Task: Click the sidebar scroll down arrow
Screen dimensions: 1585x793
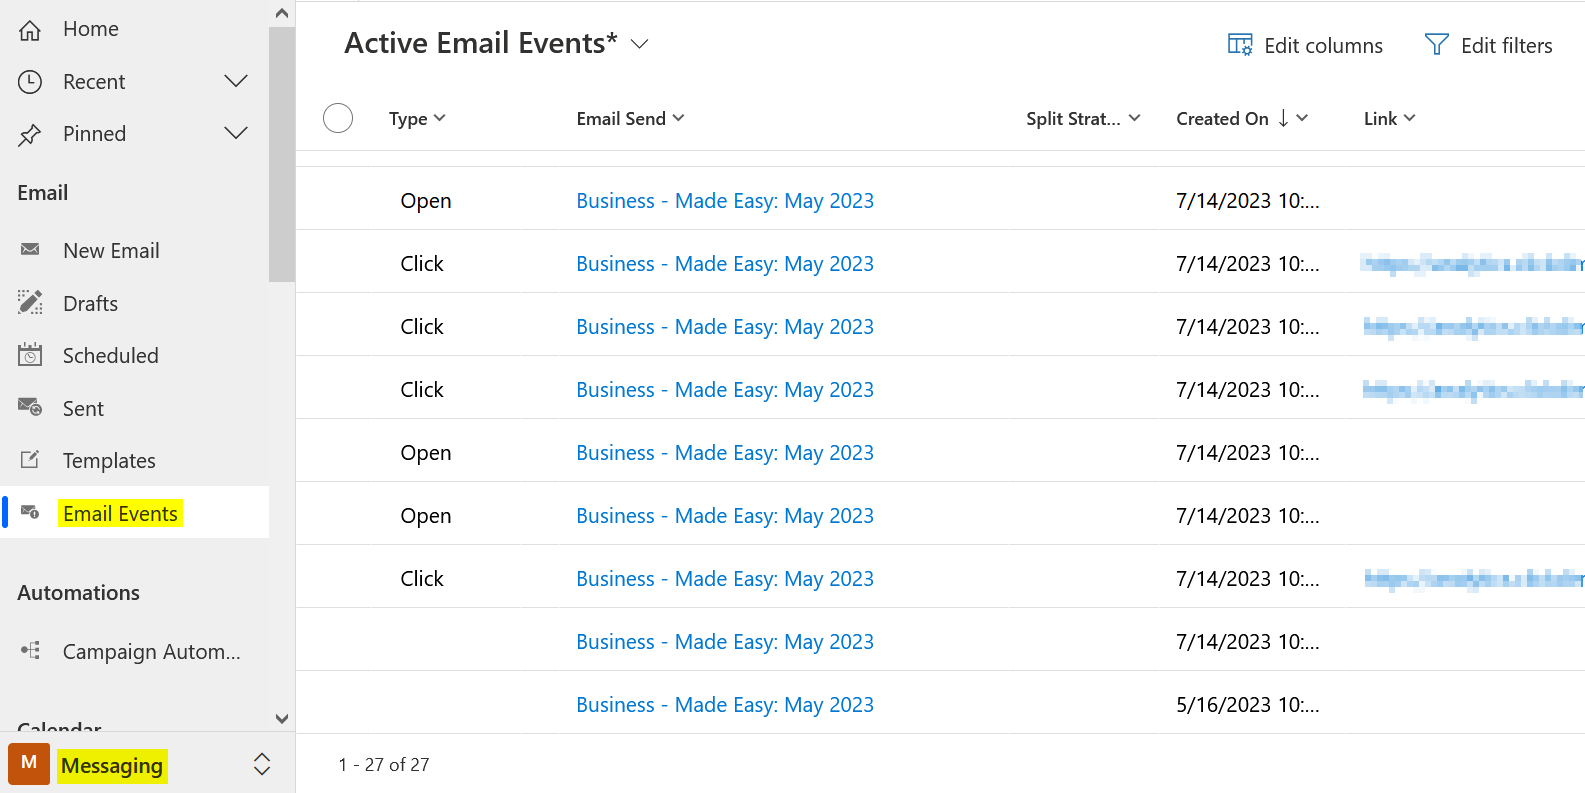Action: (282, 718)
